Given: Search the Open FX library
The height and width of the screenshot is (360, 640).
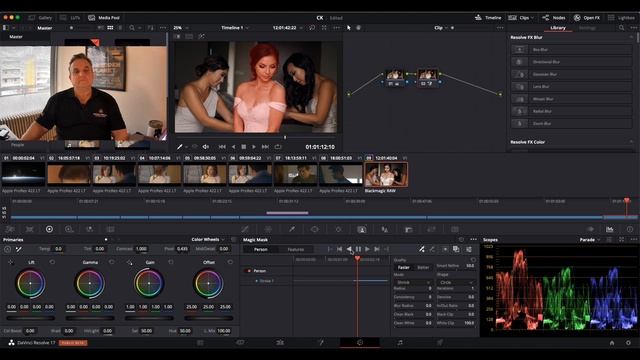Looking at the screenshot, I should tap(621, 28).
